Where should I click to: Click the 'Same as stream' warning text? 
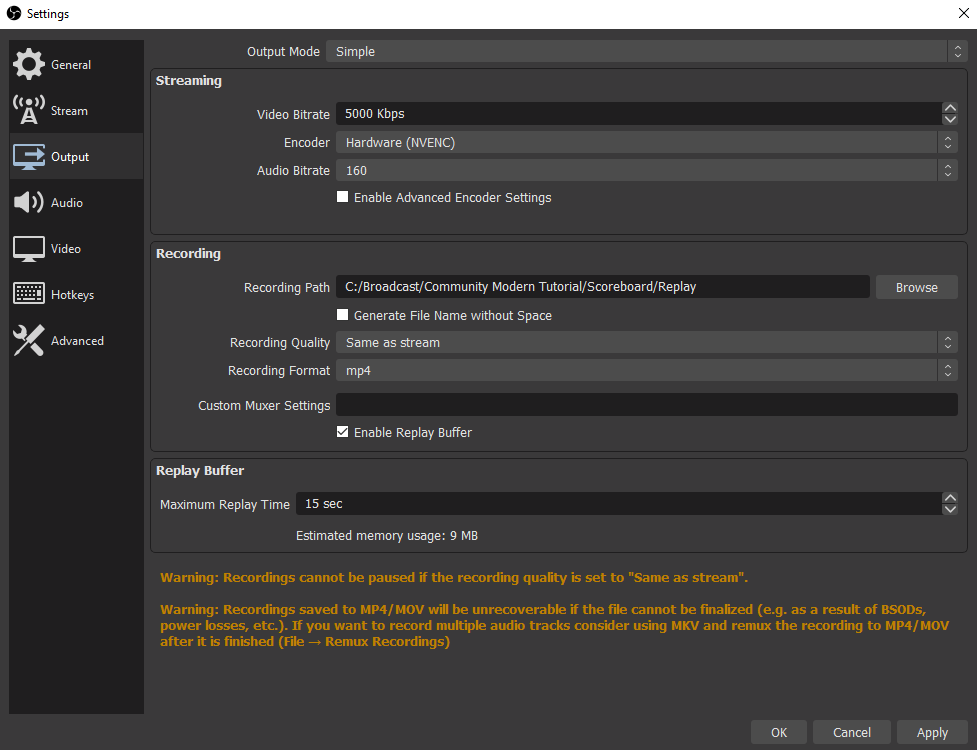click(x=454, y=577)
